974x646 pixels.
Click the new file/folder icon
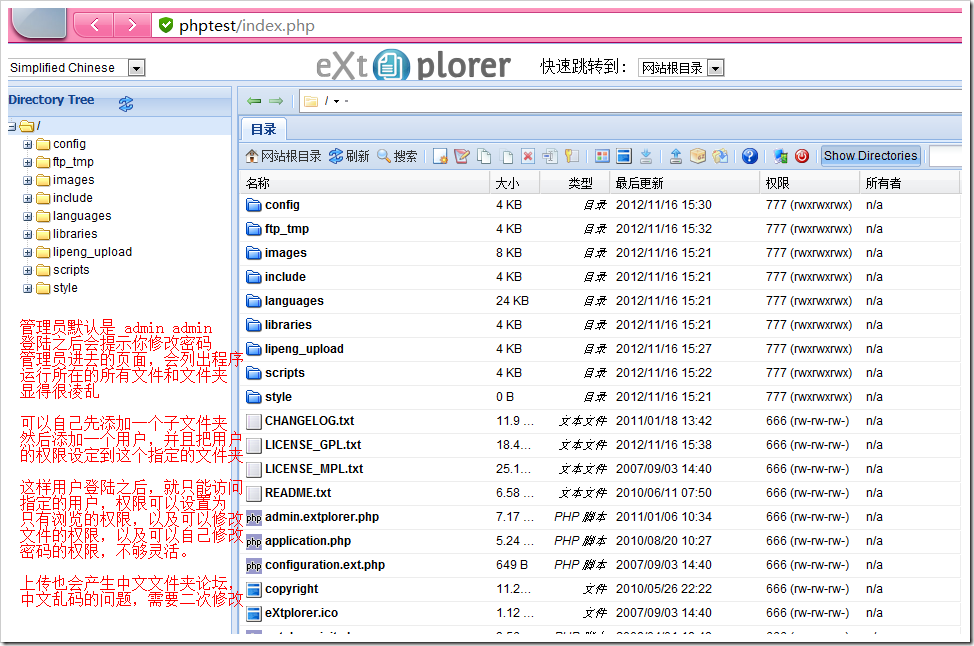click(440, 156)
